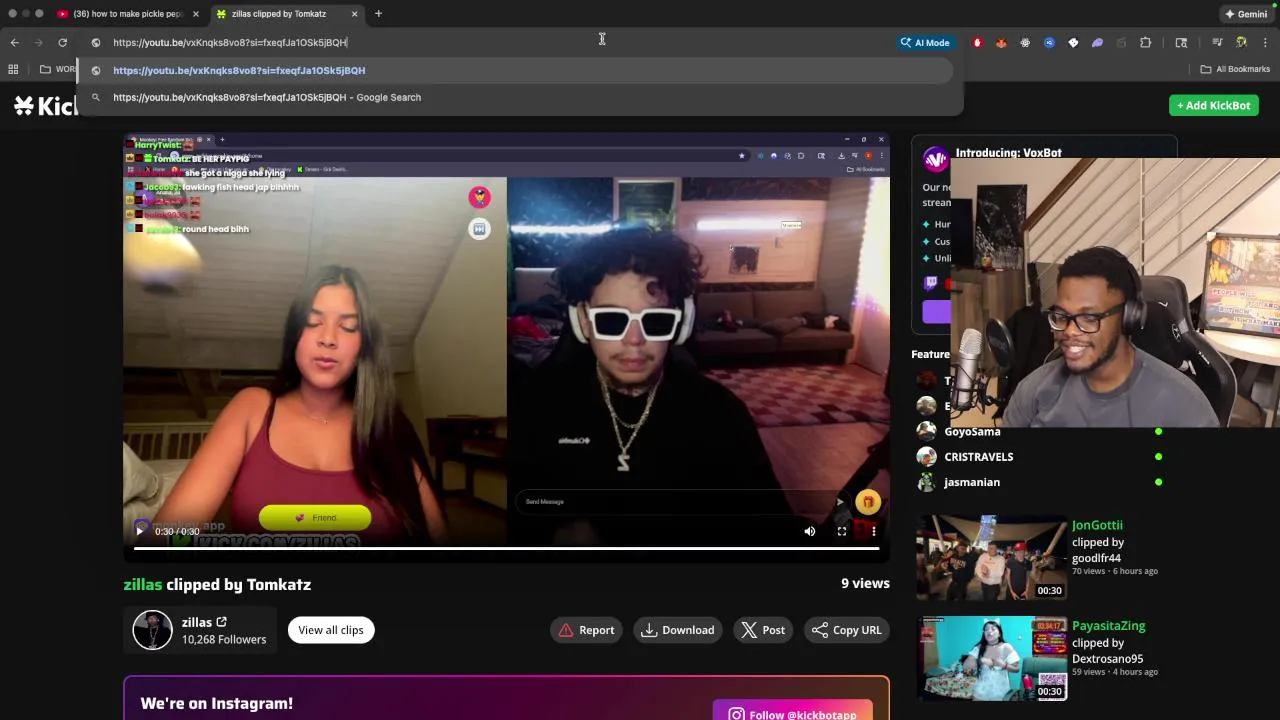The height and width of the screenshot is (720, 1280).
Task: Open the video player three-dot options
Action: (873, 531)
